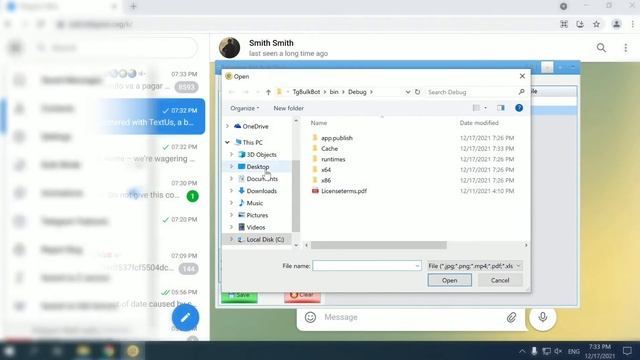This screenshot has width=640, height=360.
Task: Click the pencil new message button
Action: point(185,317)
